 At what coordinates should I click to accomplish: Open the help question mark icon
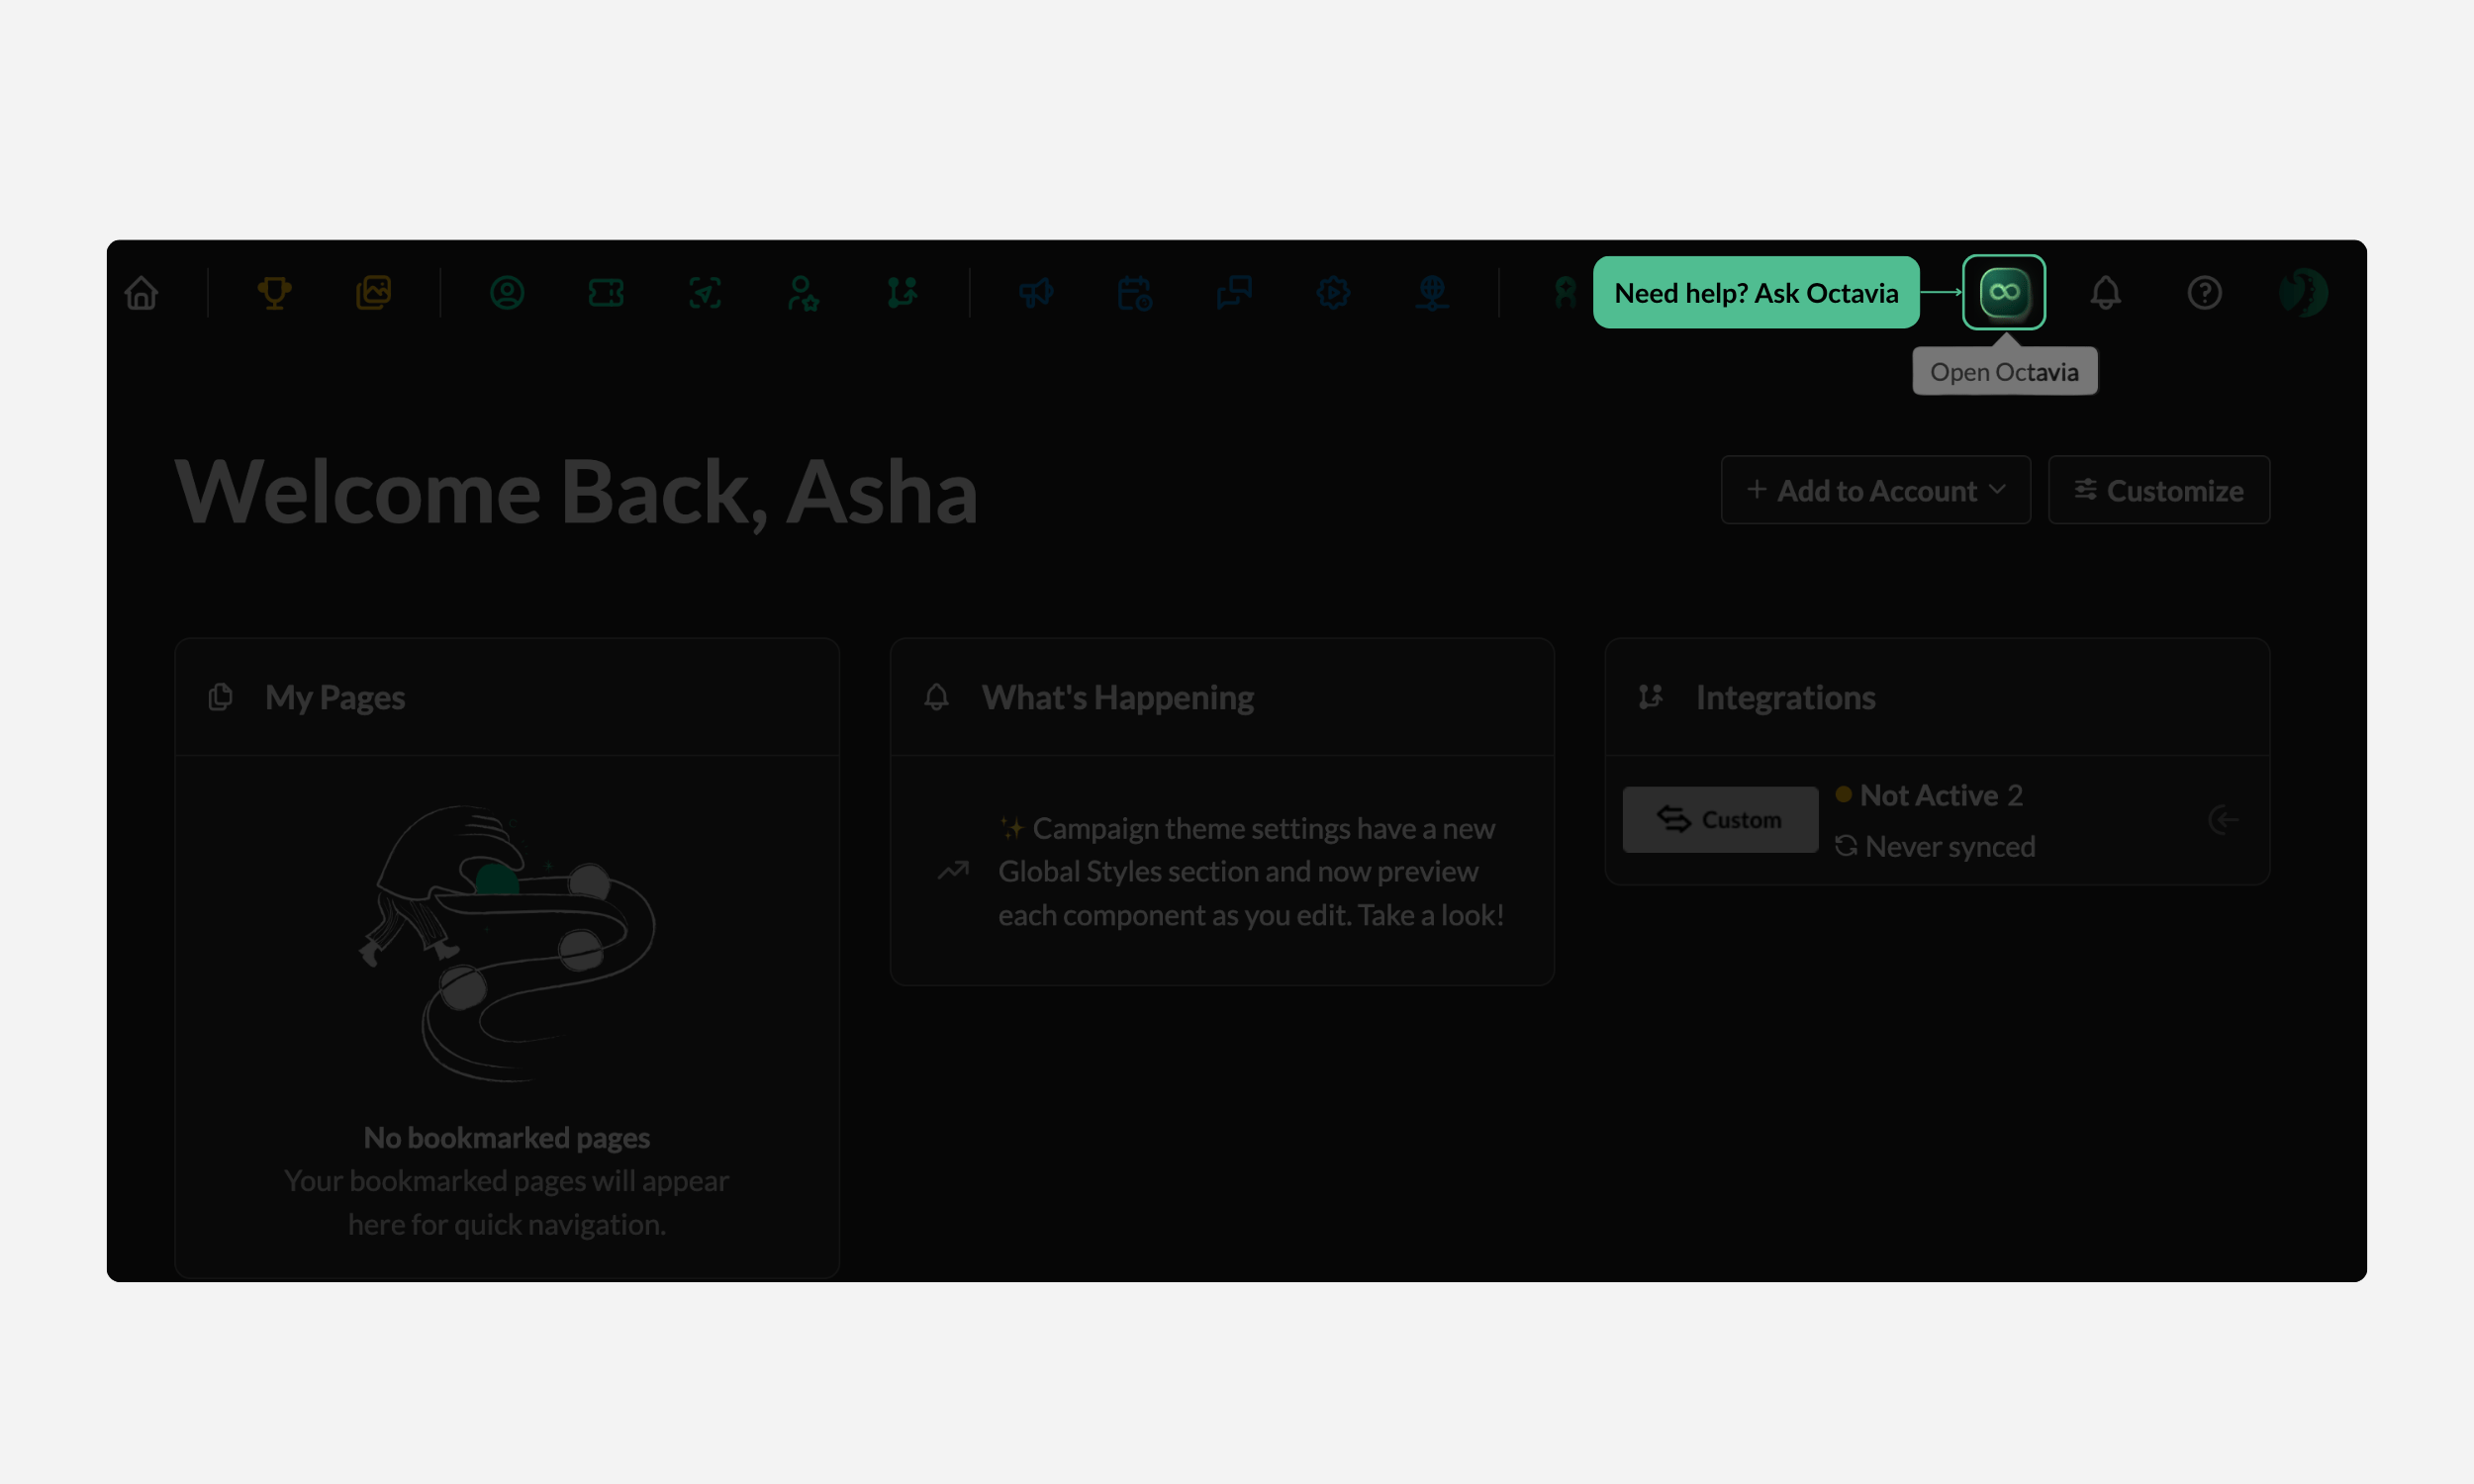(x=2204, y=293)
